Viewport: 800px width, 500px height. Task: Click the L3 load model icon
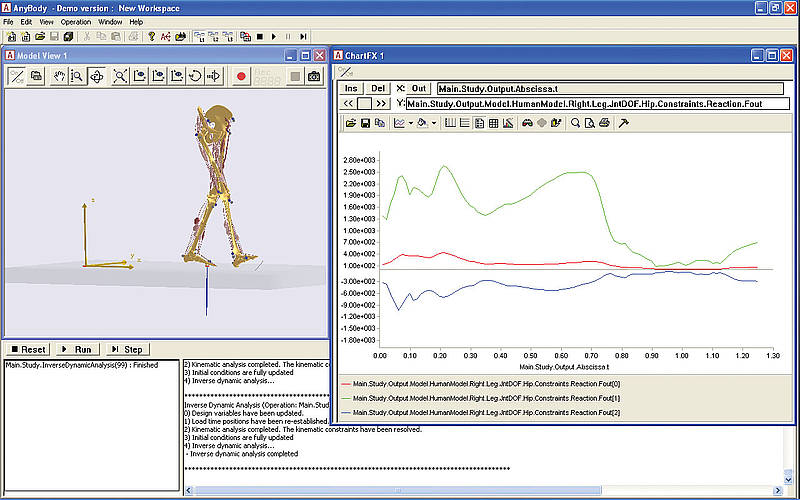click(228, 37)
